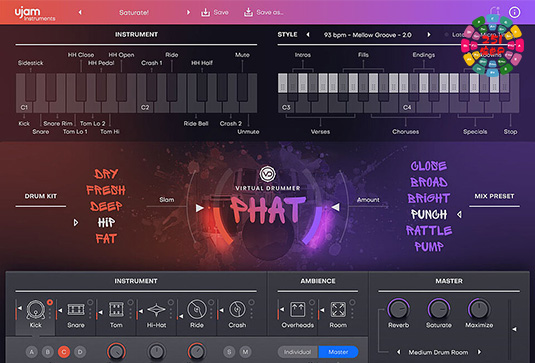Choose the DRY drum kit

coord(106,174)
